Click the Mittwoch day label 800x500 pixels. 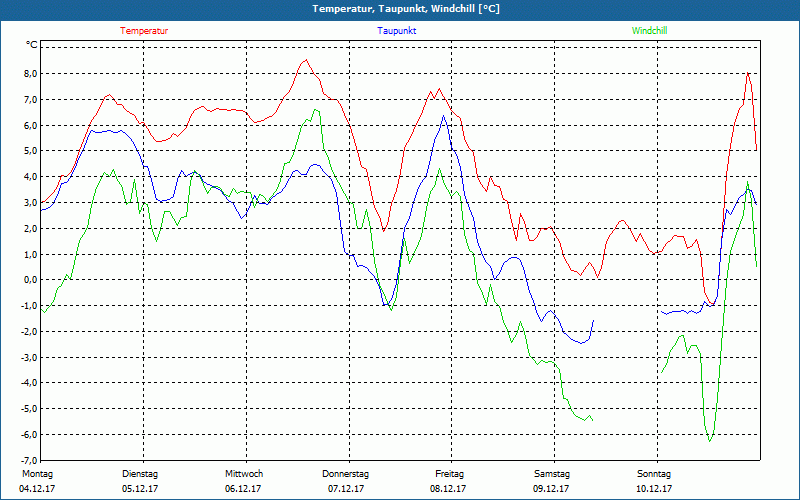click(x=244, y=474)
